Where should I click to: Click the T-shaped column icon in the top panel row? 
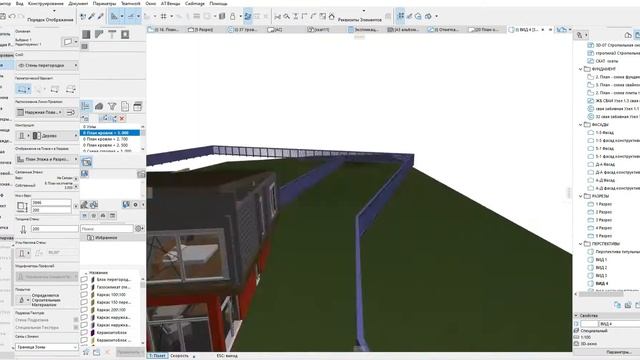point(112,35)
